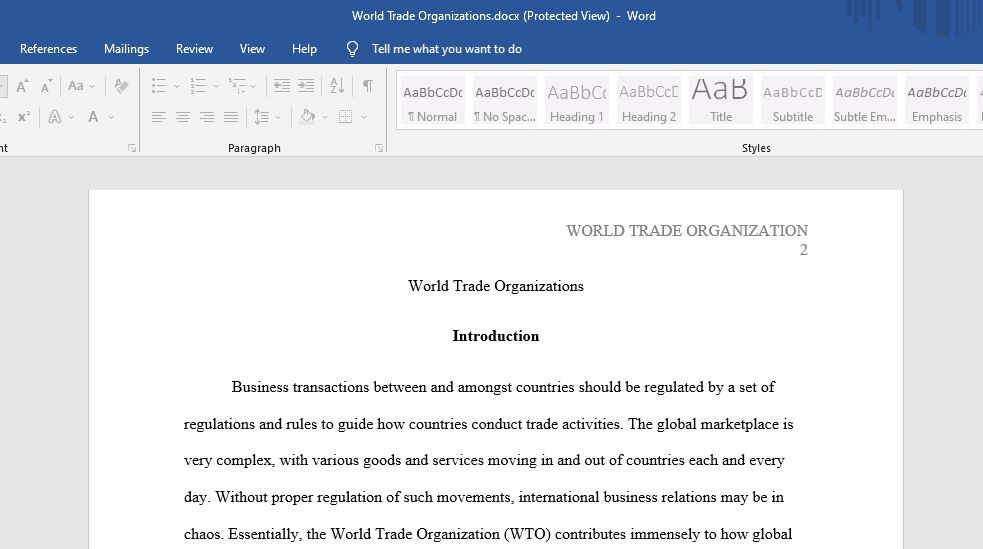The height and width of the screenshot is (549, 983).
Task: Click the Line and Paragraph Spacing icon
Action: [261, 117]
